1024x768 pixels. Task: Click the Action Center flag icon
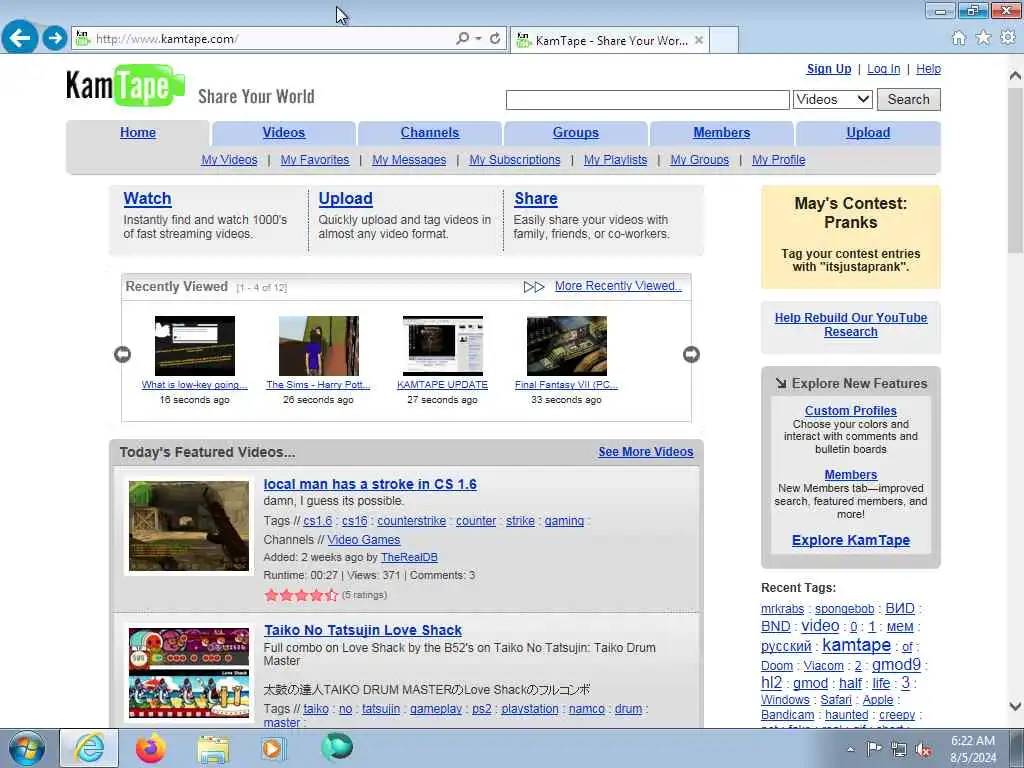pyautogui.click(x=874, y=749)
